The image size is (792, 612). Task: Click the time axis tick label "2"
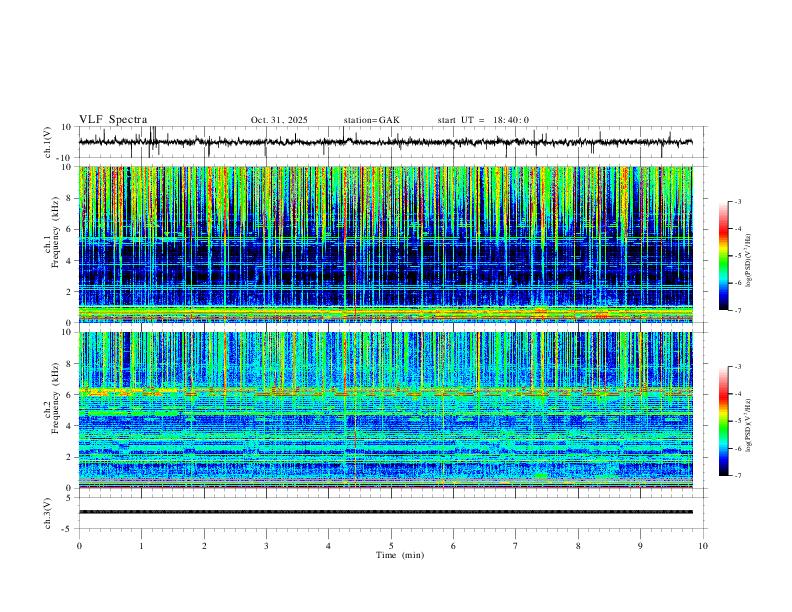pos(204,546)
